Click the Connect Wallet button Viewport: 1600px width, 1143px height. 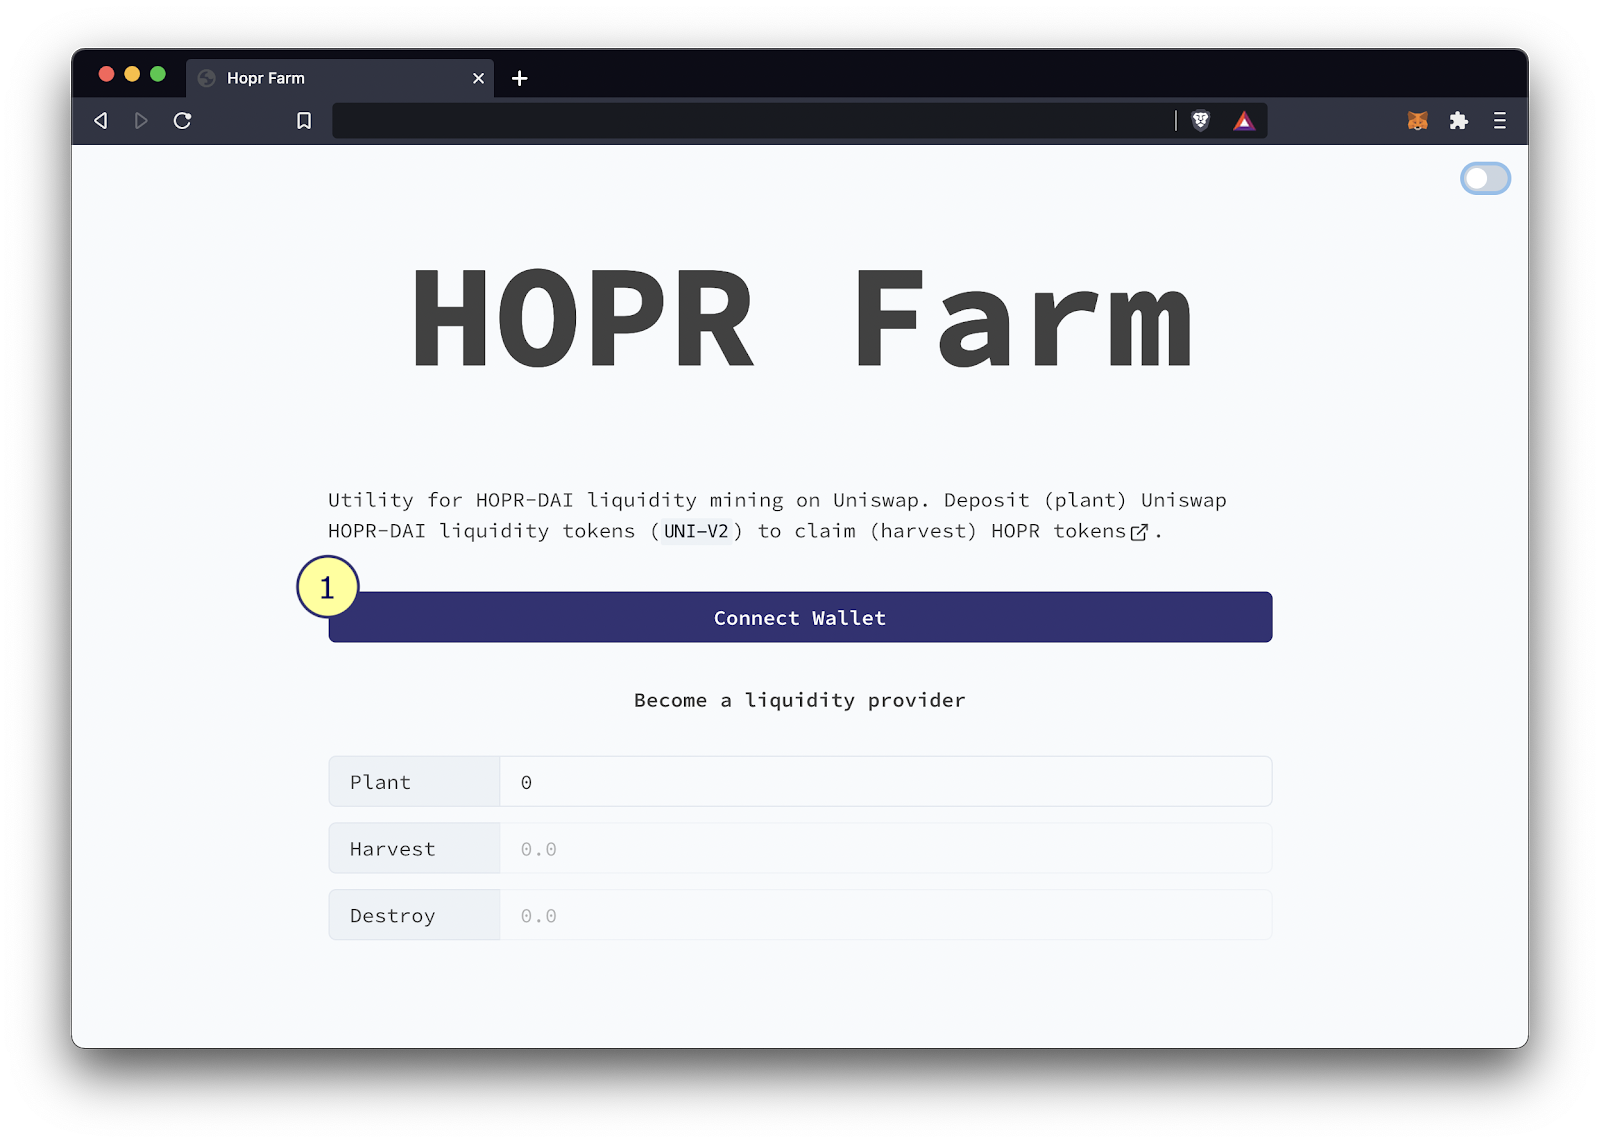coord(800,617)
